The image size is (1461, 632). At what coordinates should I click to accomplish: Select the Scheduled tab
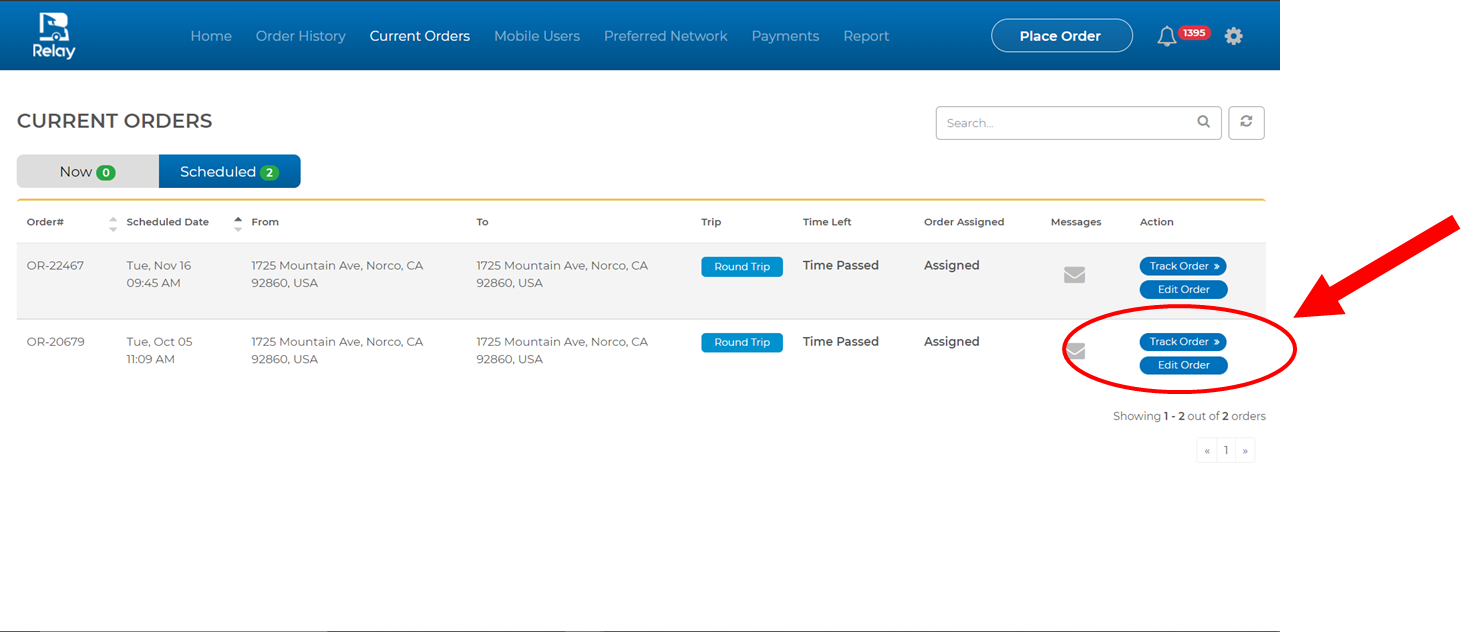pos(229,172)
